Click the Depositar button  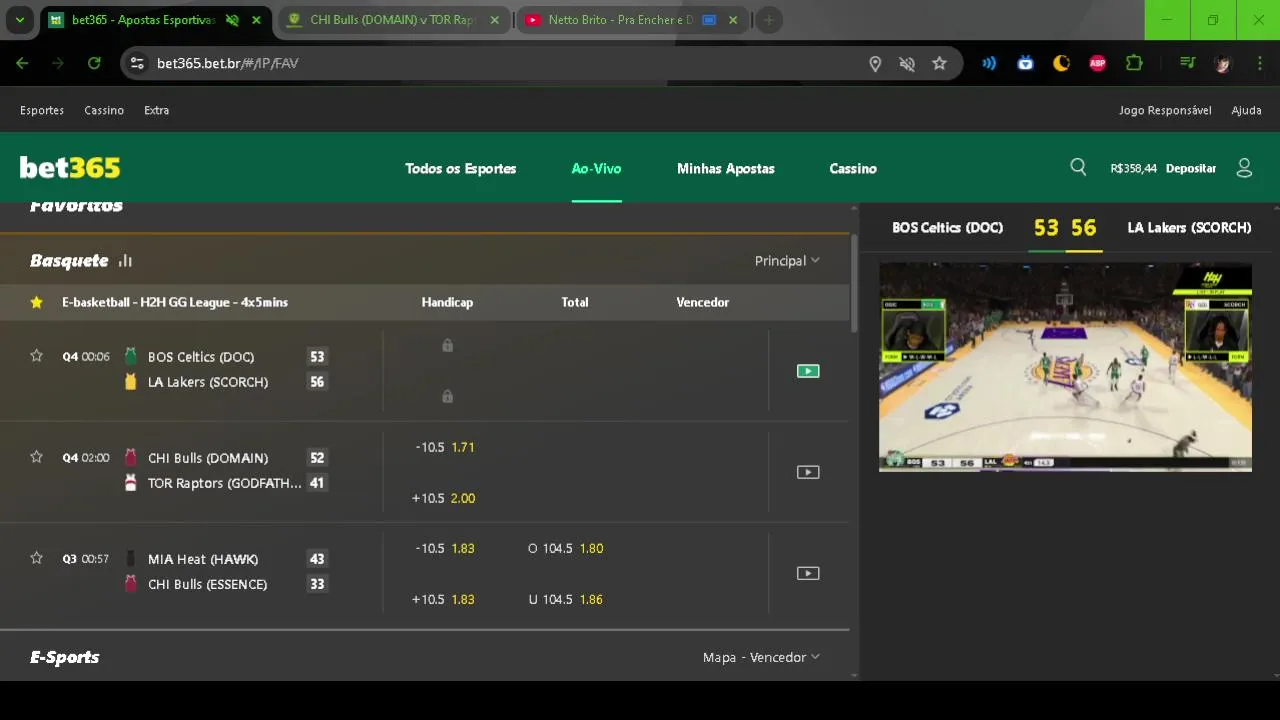point(1191,168)
